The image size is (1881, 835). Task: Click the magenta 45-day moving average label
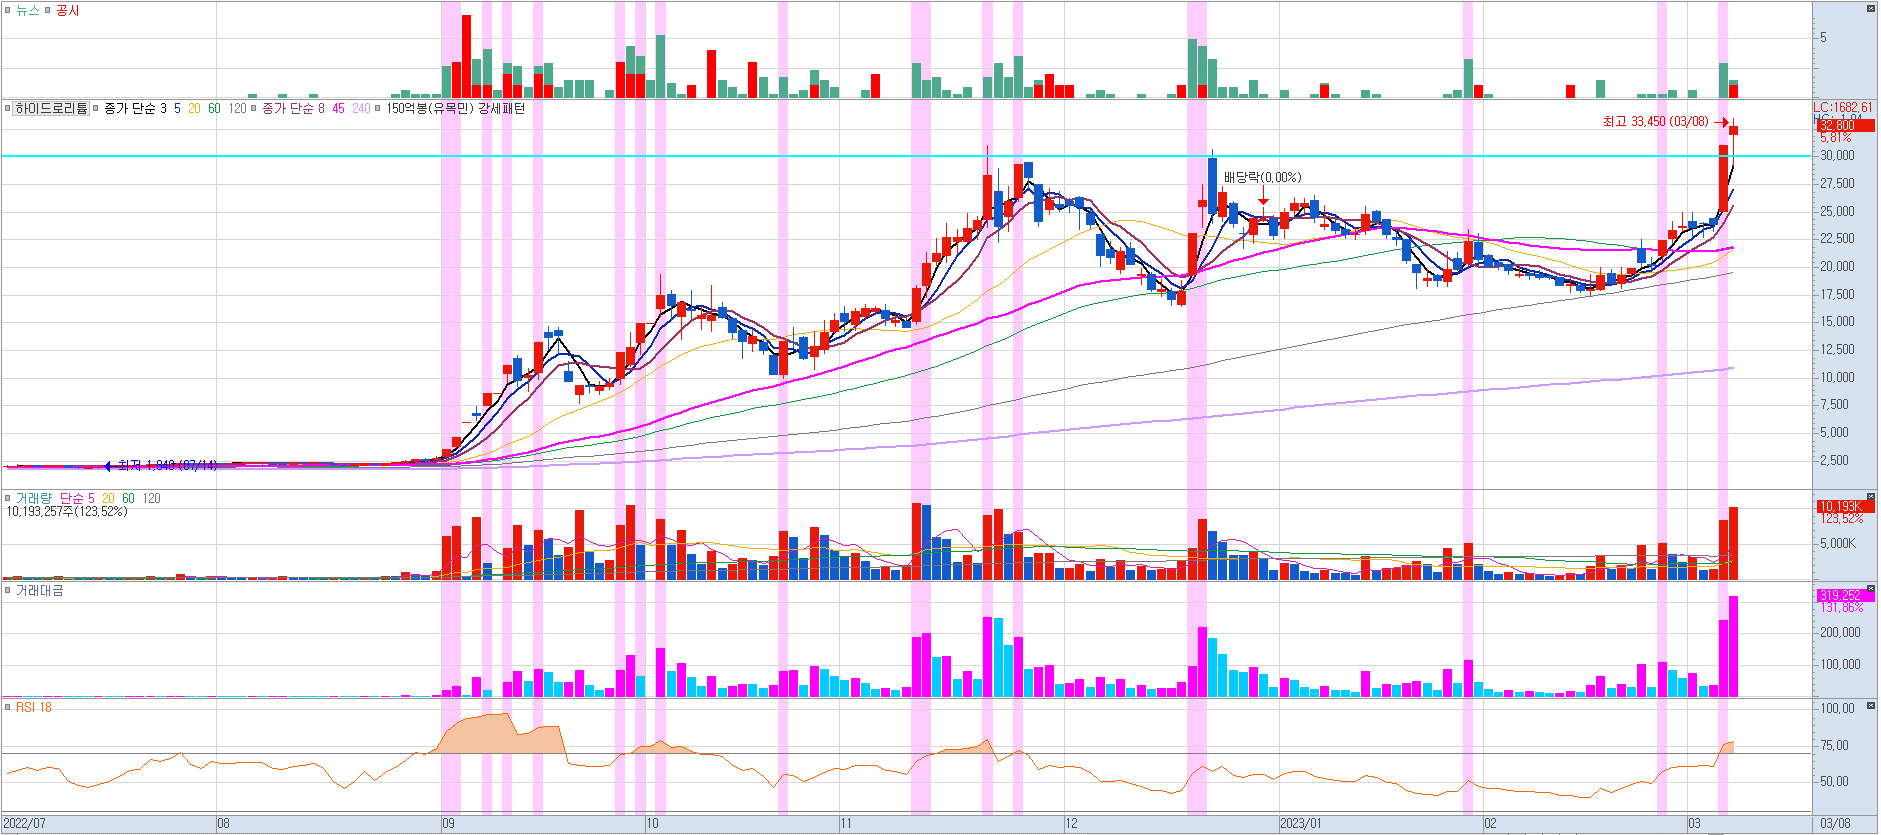pos(338,108)
